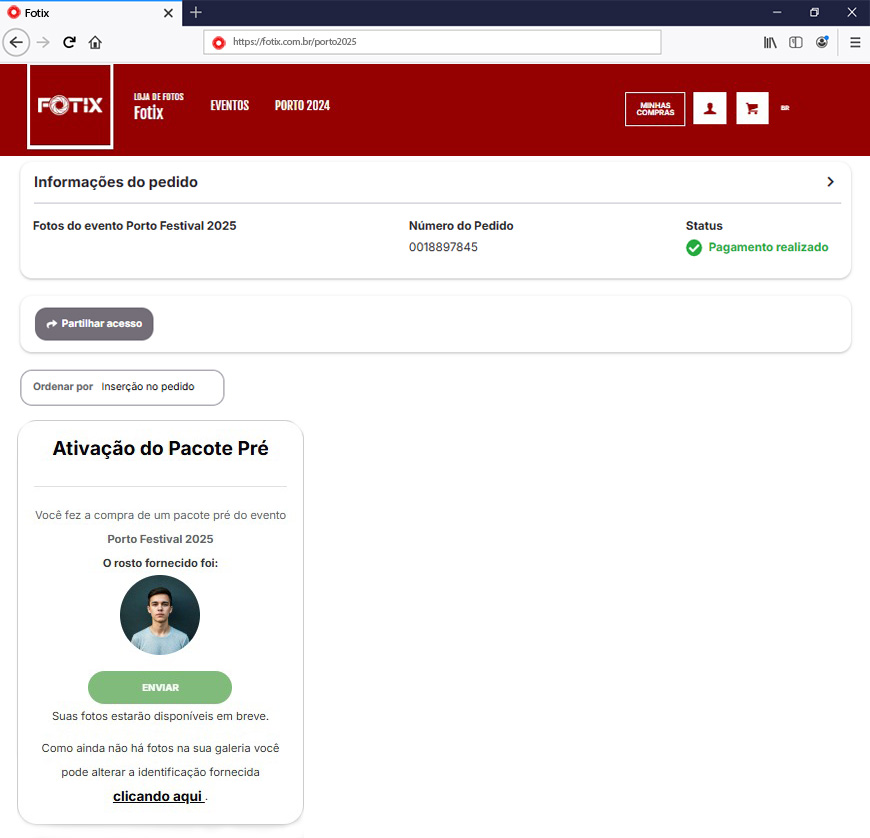870x838 pixels.
Task: Open the browser library icon
Action: [770, 42]
